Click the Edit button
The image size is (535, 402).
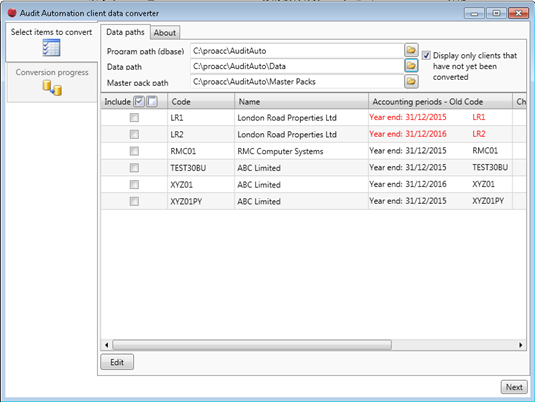tap(117, 362)
